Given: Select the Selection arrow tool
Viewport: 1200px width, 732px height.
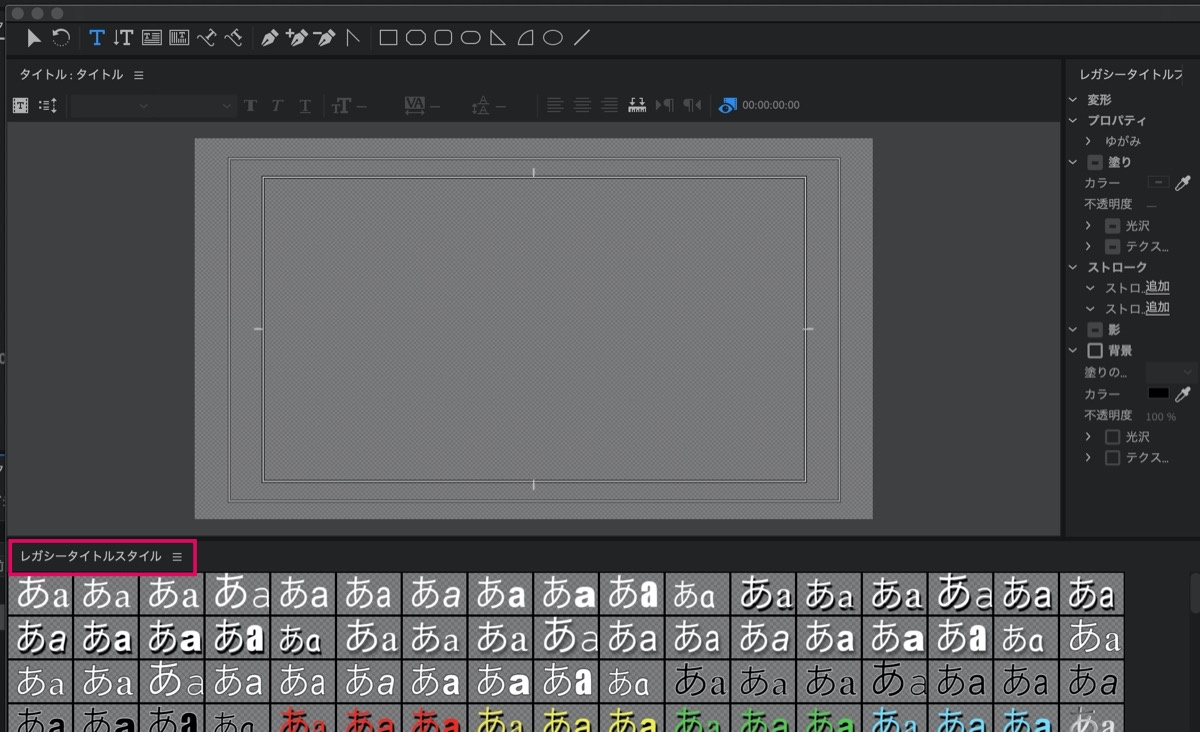Looking at the screenshot, I should (34, 38).
